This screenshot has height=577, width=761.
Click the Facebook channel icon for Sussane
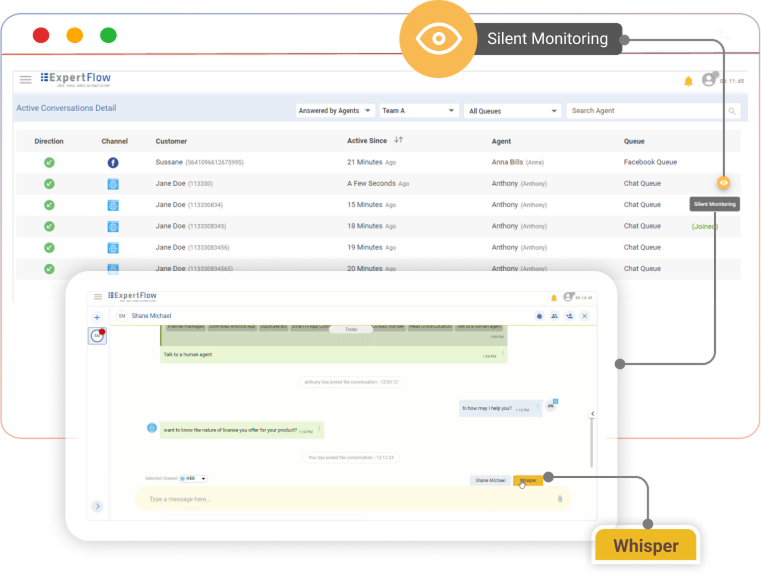coord(113,162)
